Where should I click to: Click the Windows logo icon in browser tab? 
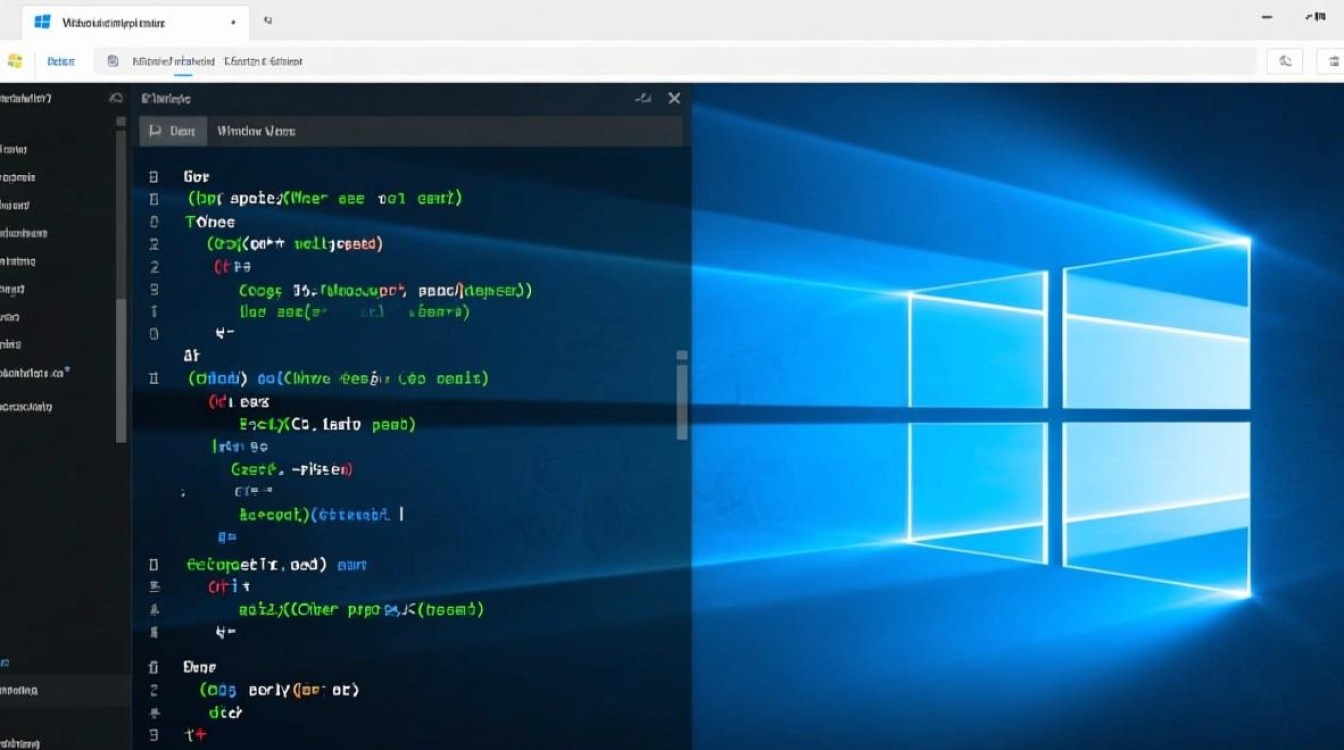click(40, 22)
